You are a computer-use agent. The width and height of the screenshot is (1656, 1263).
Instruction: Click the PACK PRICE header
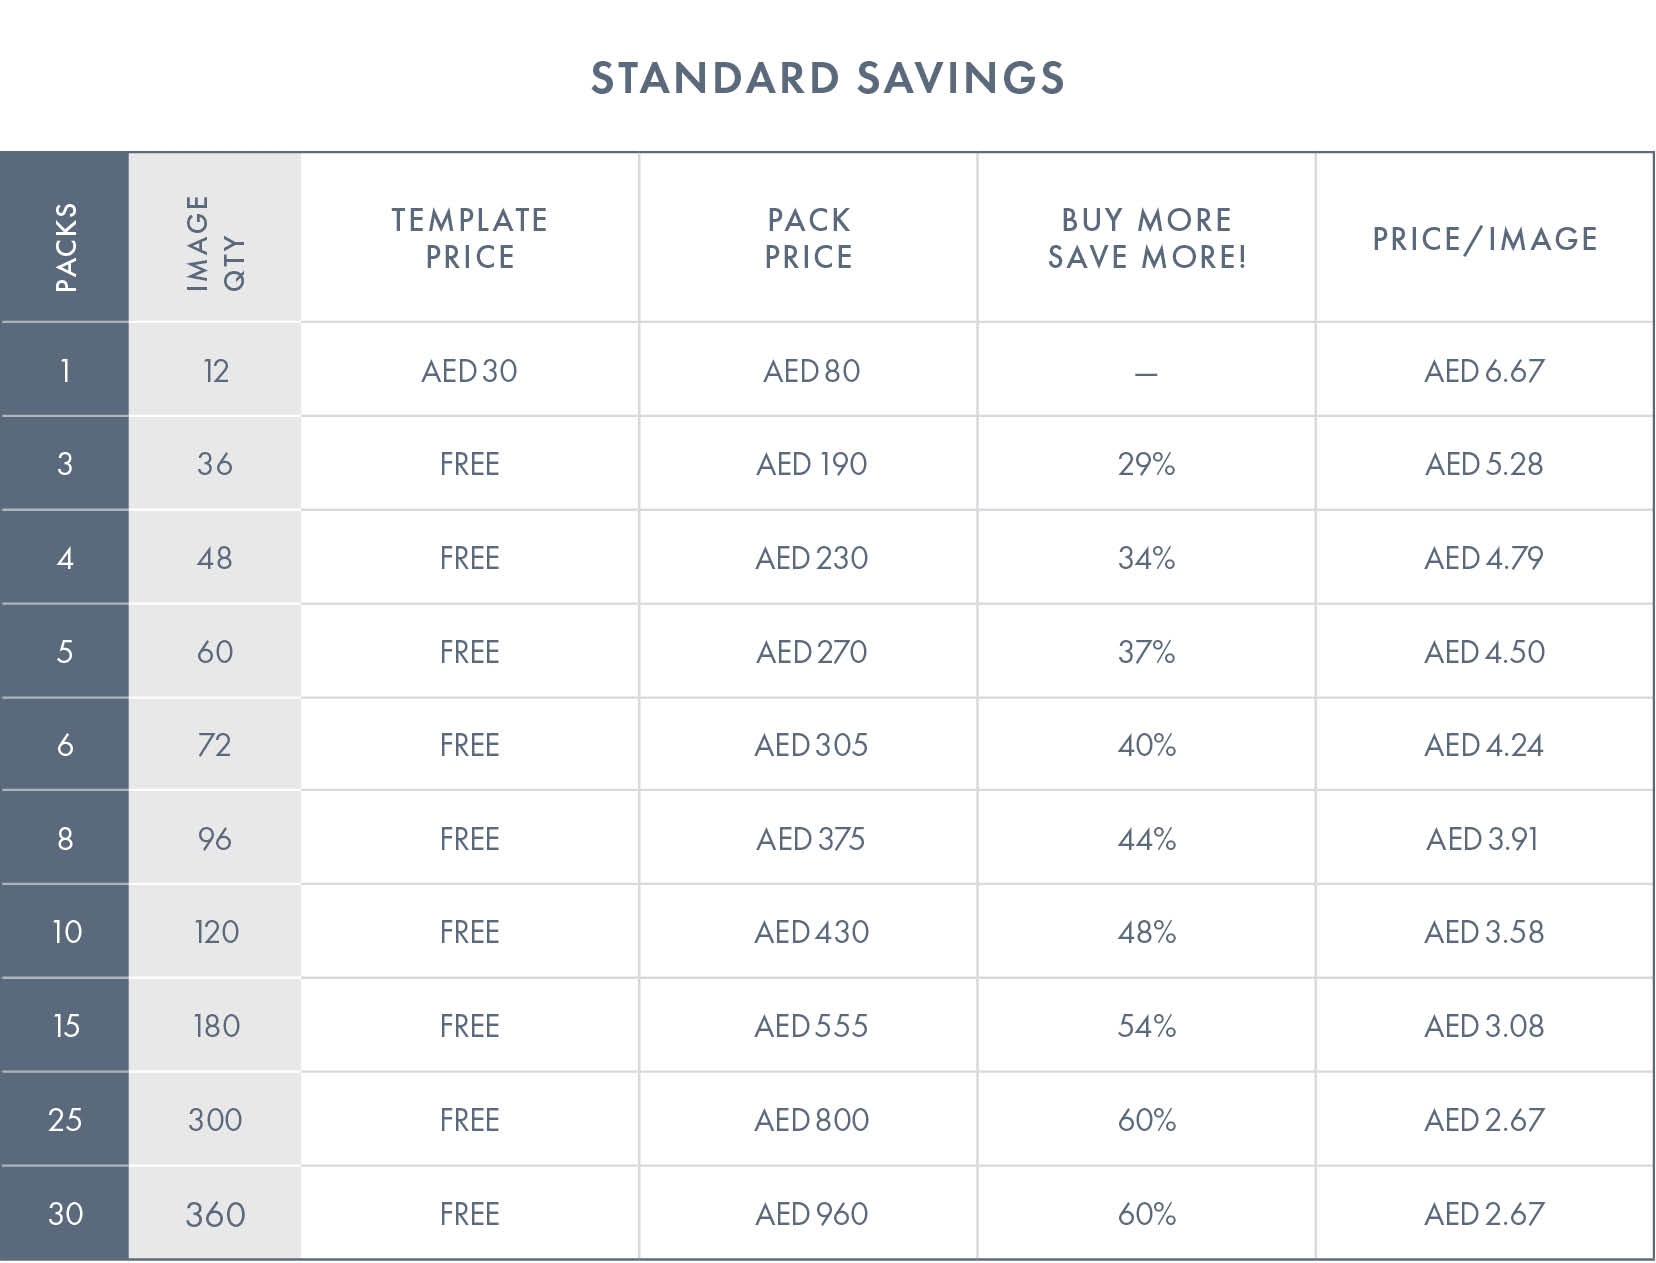(808, 238)
